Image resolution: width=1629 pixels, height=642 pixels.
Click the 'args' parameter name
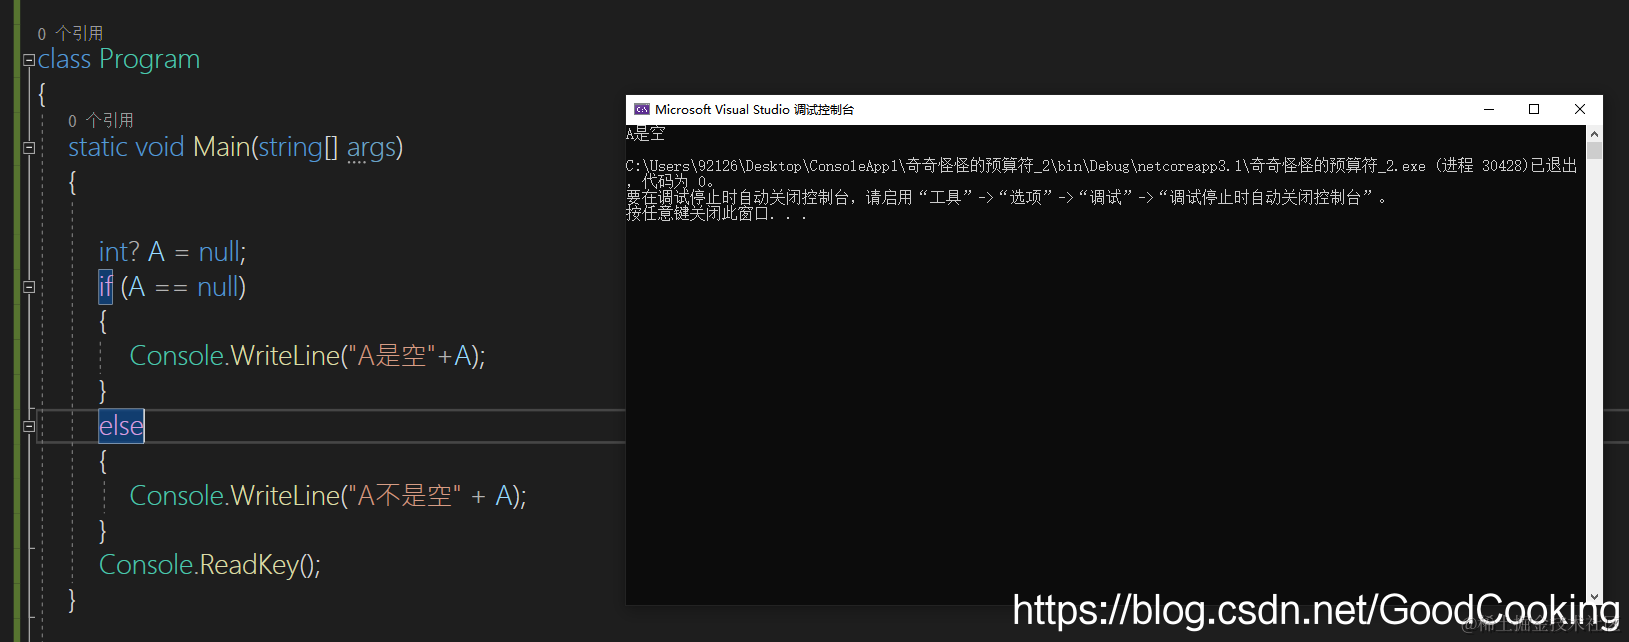click(371, 148)
